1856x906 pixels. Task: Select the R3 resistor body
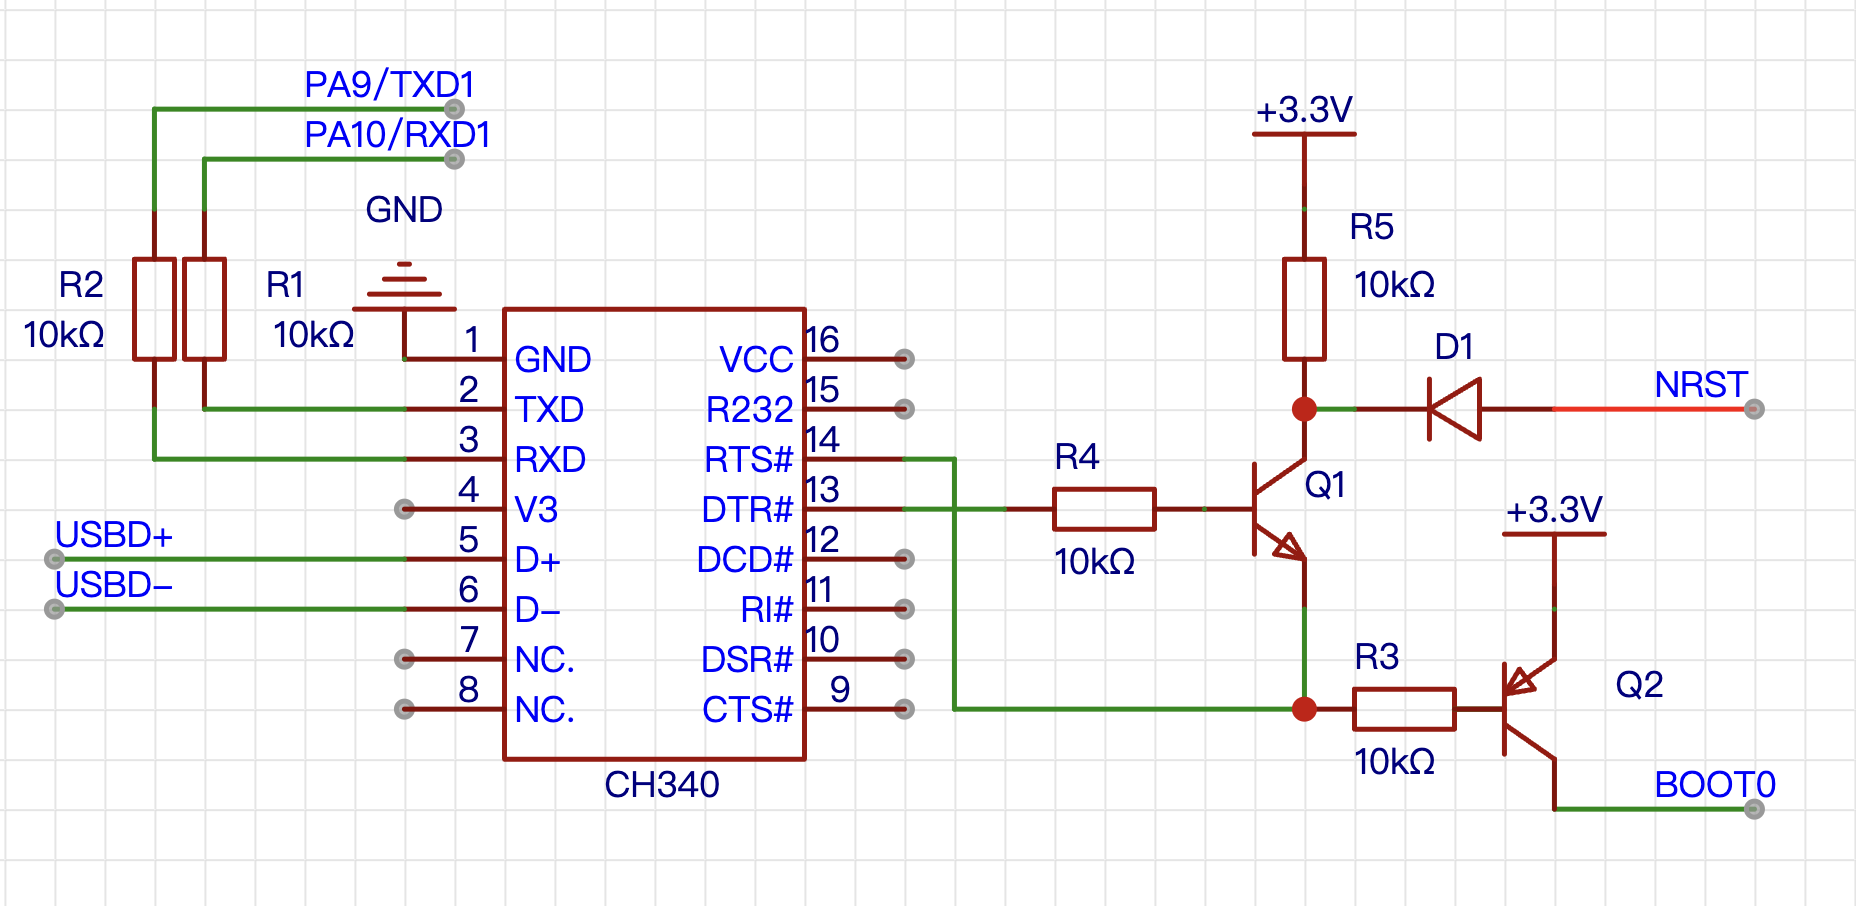[1404, 709]
